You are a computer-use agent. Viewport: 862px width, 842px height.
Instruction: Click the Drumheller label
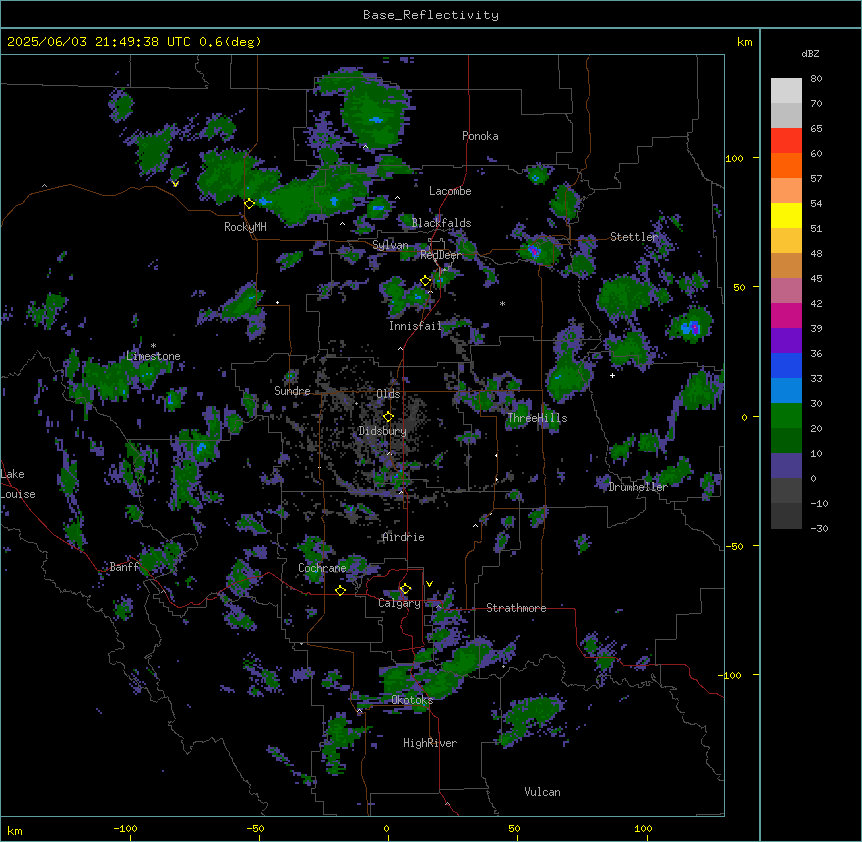638,487
